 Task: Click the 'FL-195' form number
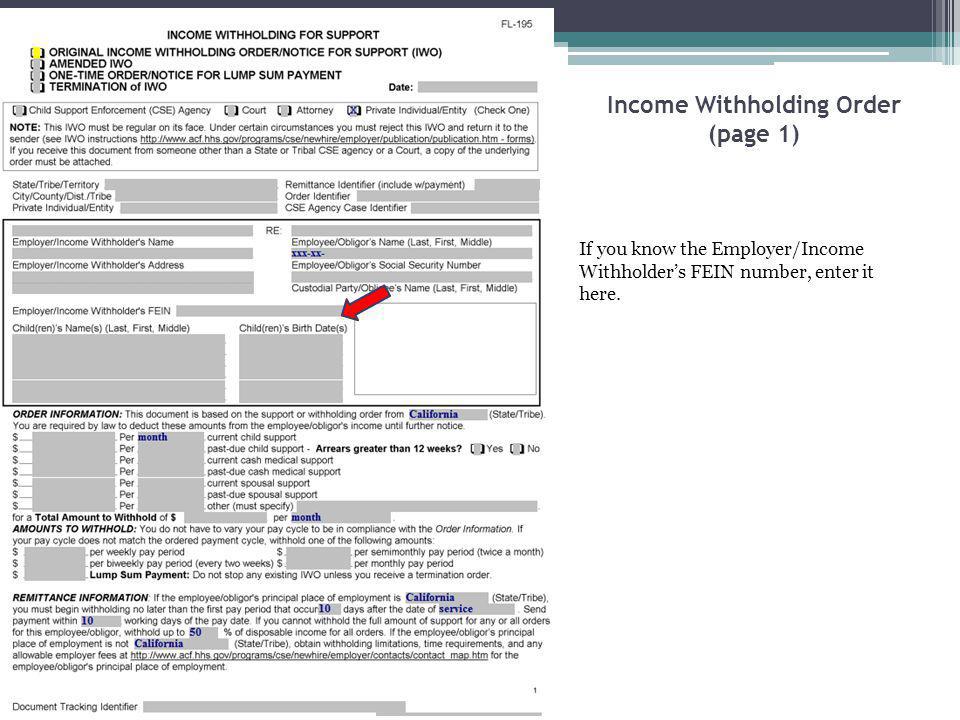click(516, 24)
